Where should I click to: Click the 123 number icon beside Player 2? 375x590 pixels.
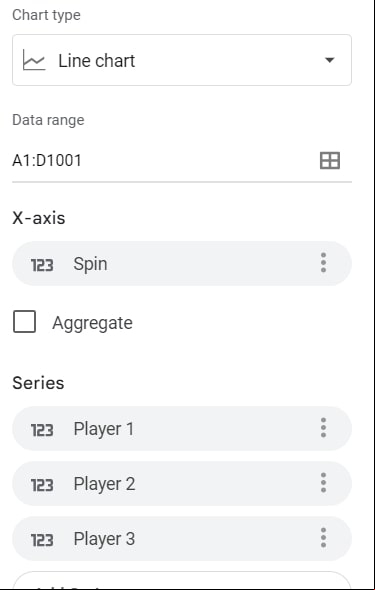point(42,485)
